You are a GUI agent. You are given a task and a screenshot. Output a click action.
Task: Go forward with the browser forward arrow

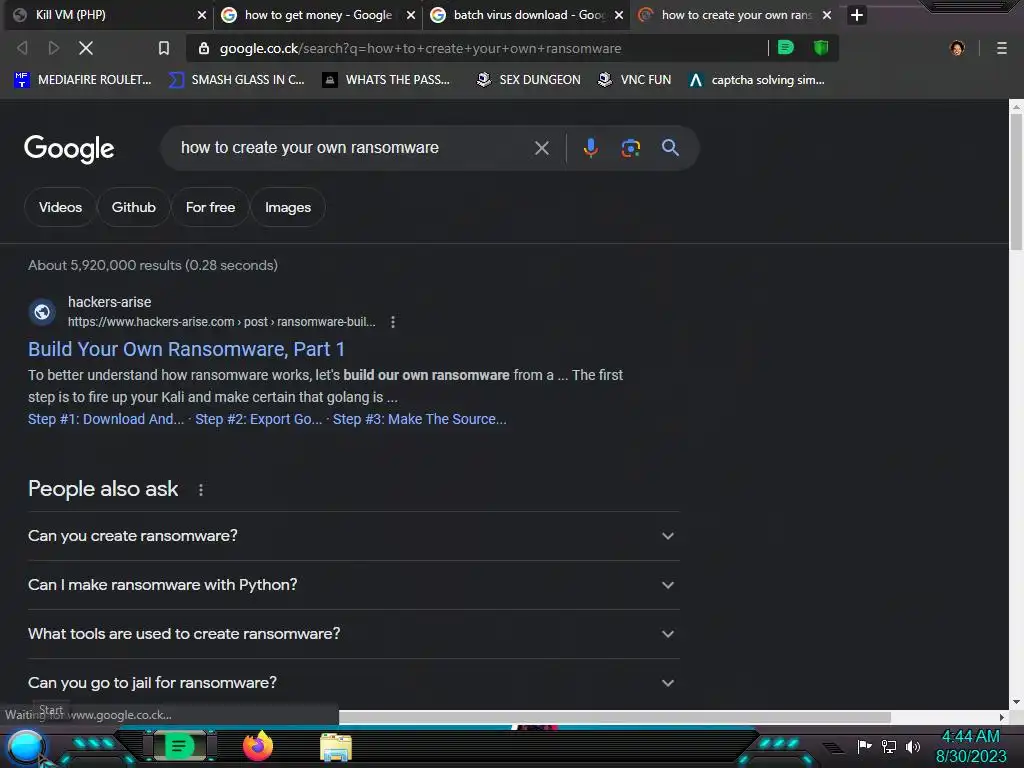(54, 48)
